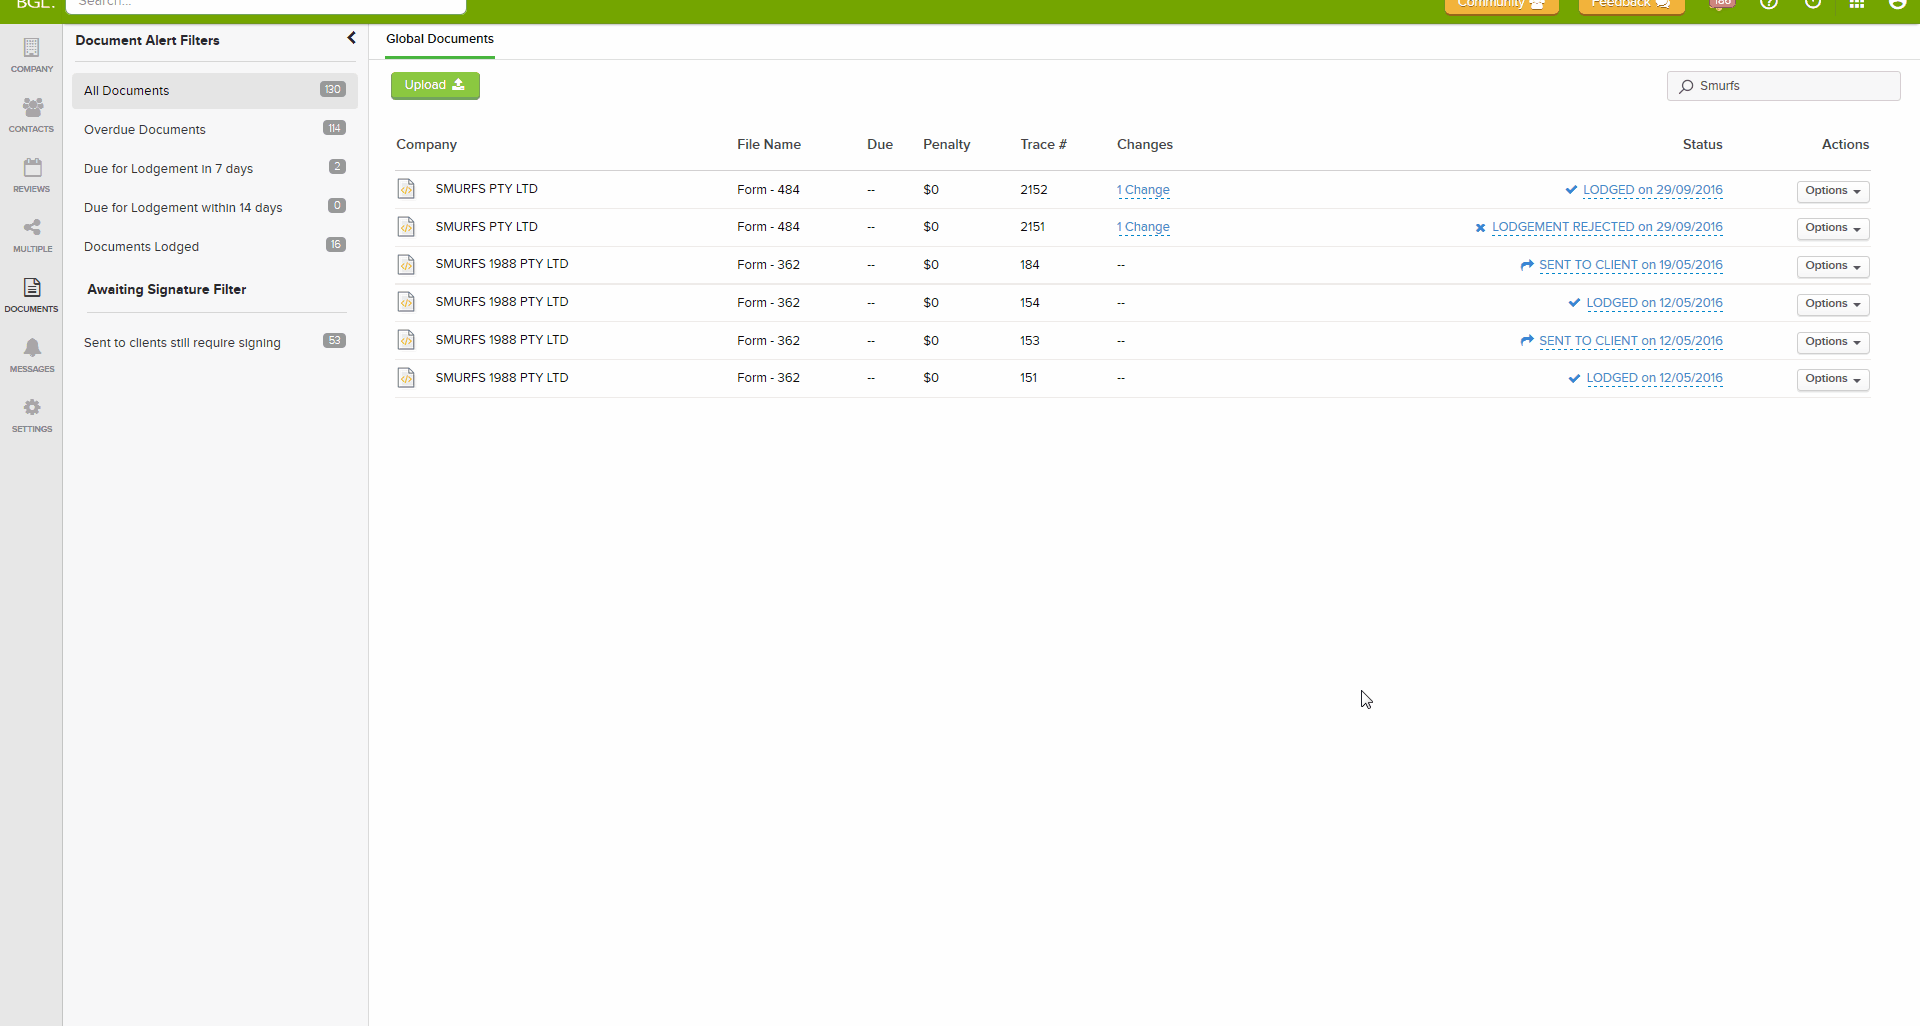
Task: Click SENT TO CLIENT on 19/05/2016 status
Action: click(x=1630, y=265)
